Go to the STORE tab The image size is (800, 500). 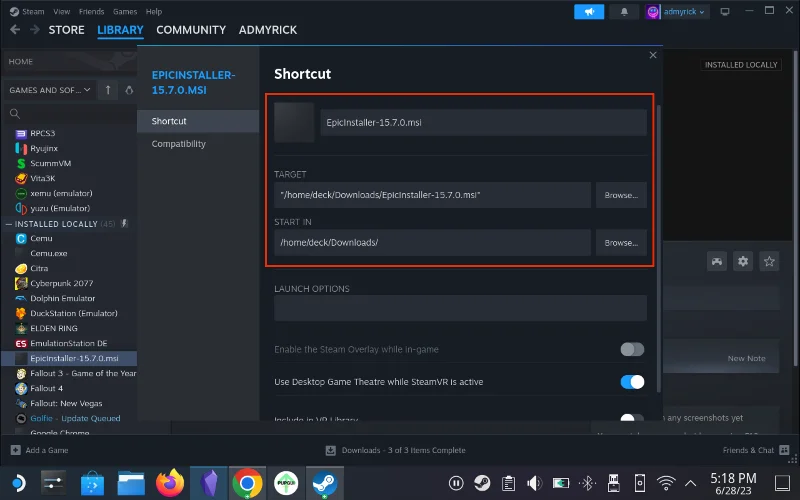point(66,30)
